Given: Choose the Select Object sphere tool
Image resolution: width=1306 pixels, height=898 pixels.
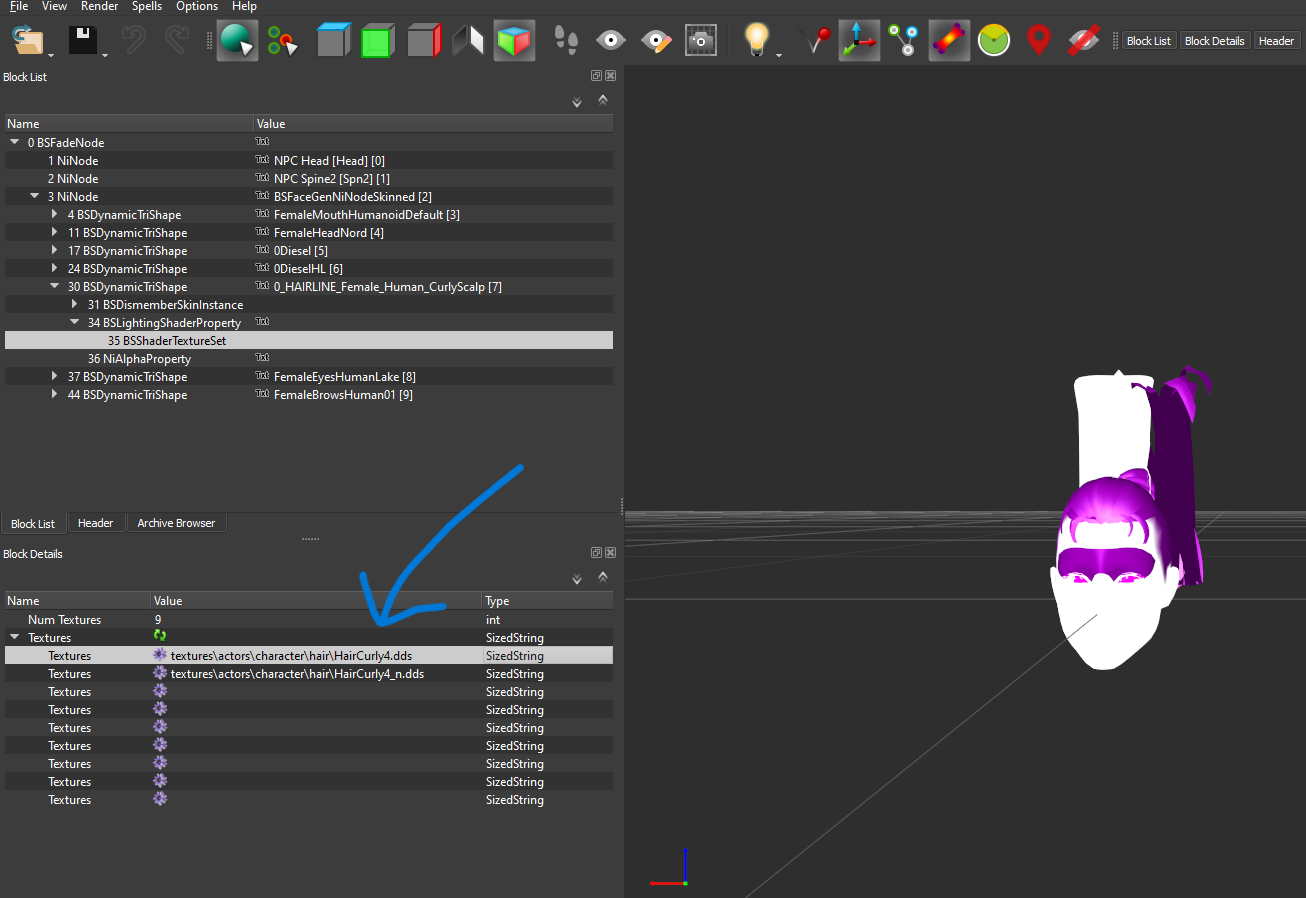Looking at the screenshot, I should point(238,41).
